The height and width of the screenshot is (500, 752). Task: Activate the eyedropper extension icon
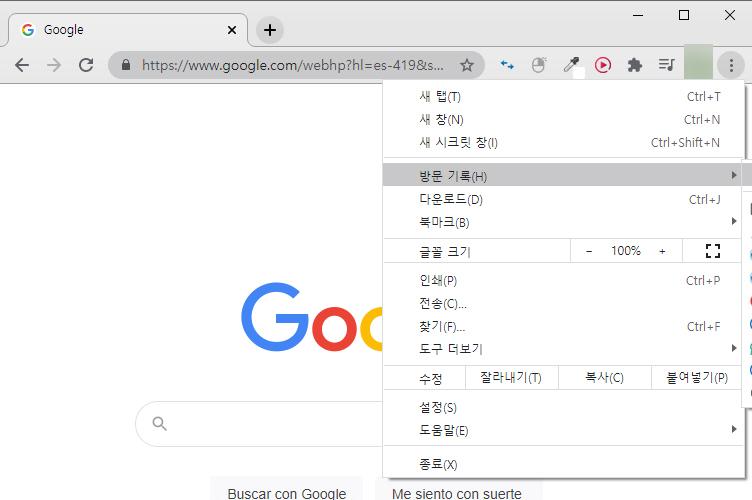571,65
